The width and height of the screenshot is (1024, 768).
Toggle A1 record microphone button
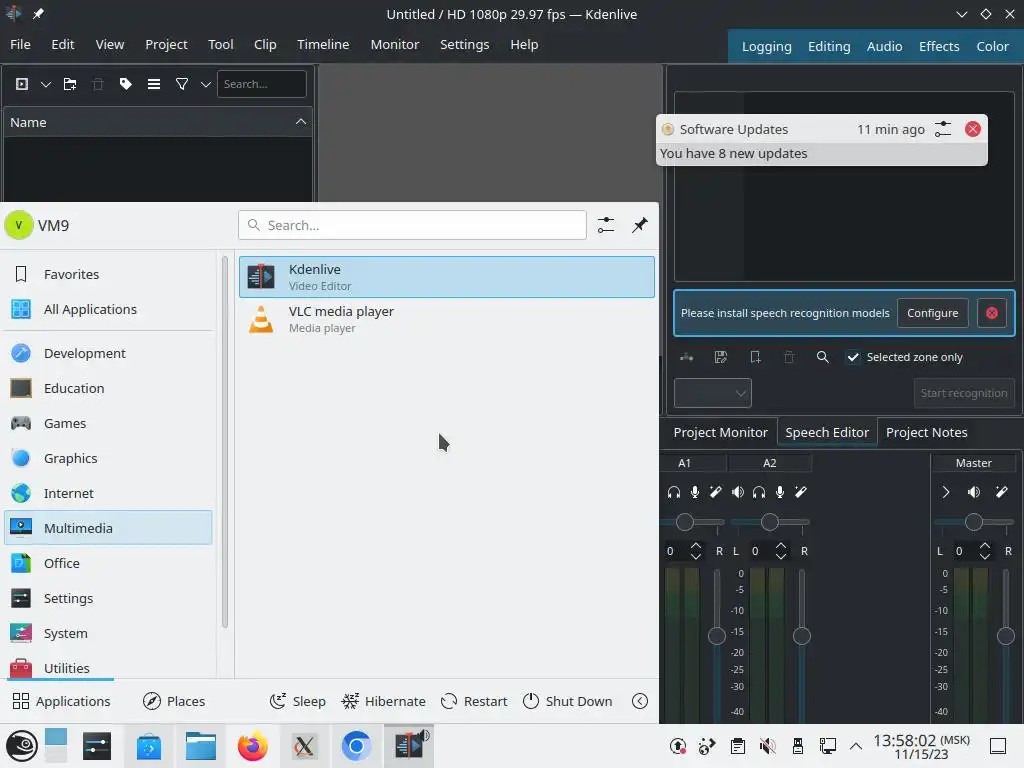click(695, 492)
